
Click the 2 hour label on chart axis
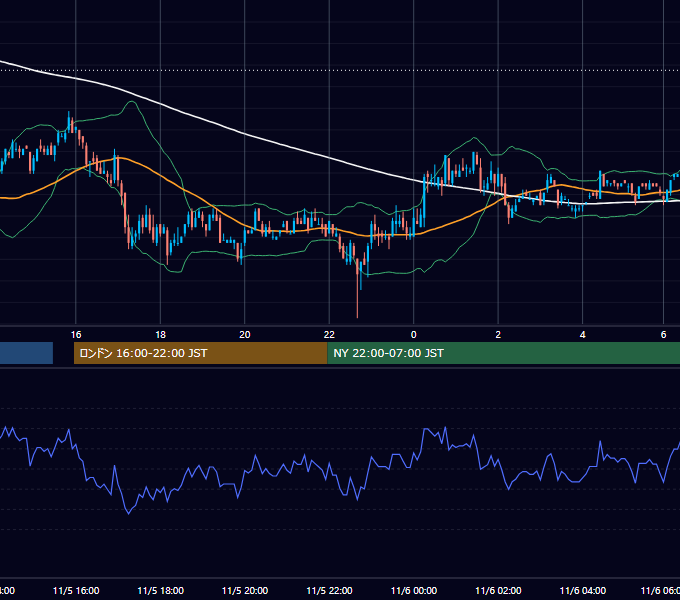point(498,334)
